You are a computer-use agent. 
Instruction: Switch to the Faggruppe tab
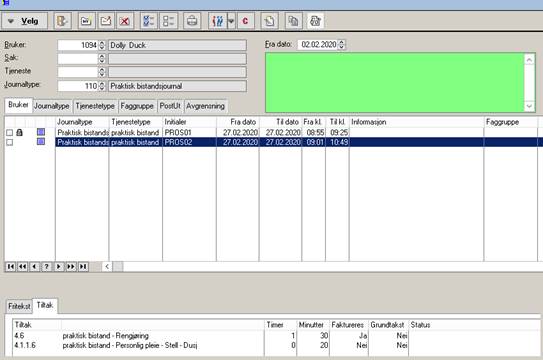[137, 106]
